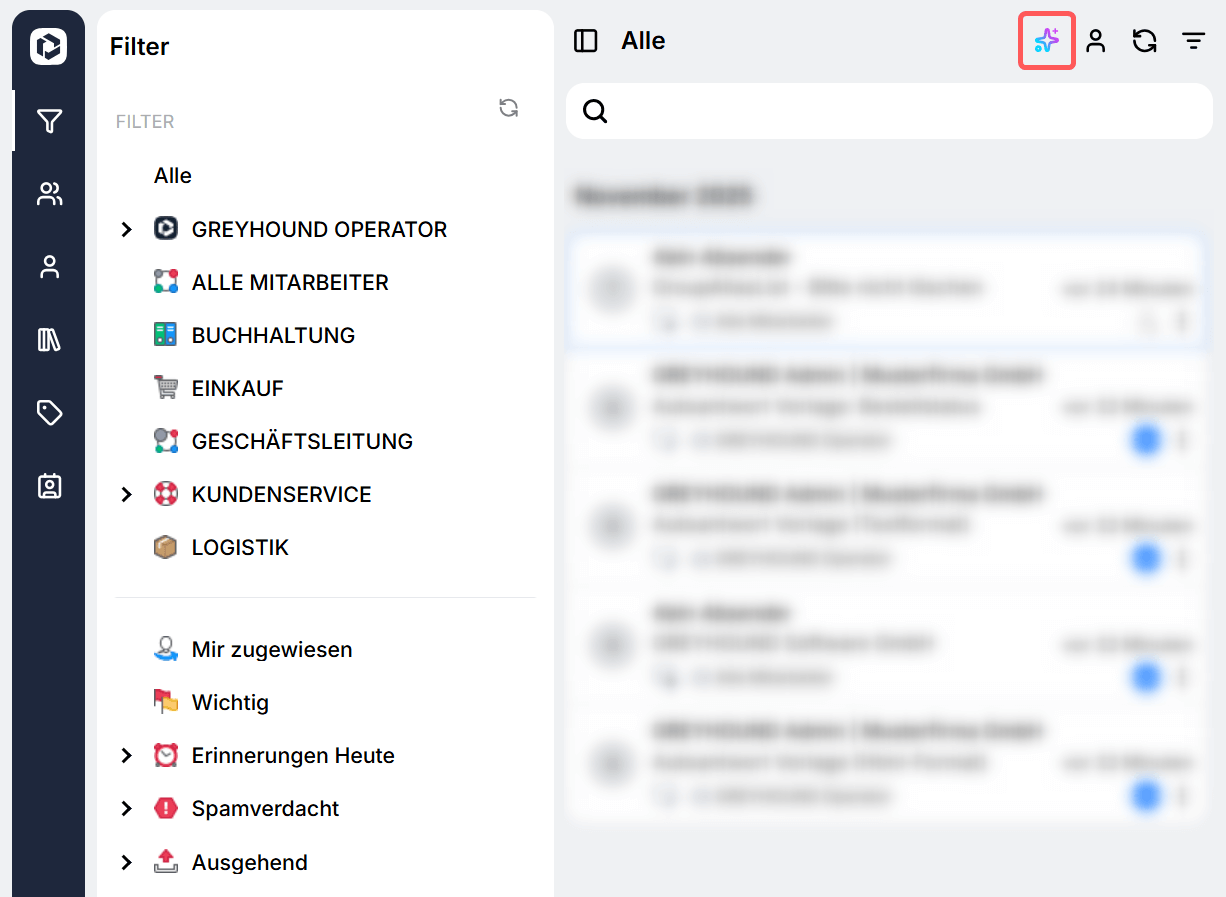Expand the Spamverdacht filter
The height and width of the screenshot is (897, 1226).
tap(126, 809)
